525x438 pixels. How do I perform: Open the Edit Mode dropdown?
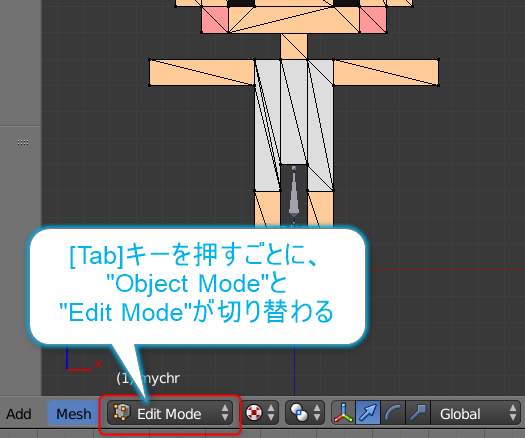(170, 413)
